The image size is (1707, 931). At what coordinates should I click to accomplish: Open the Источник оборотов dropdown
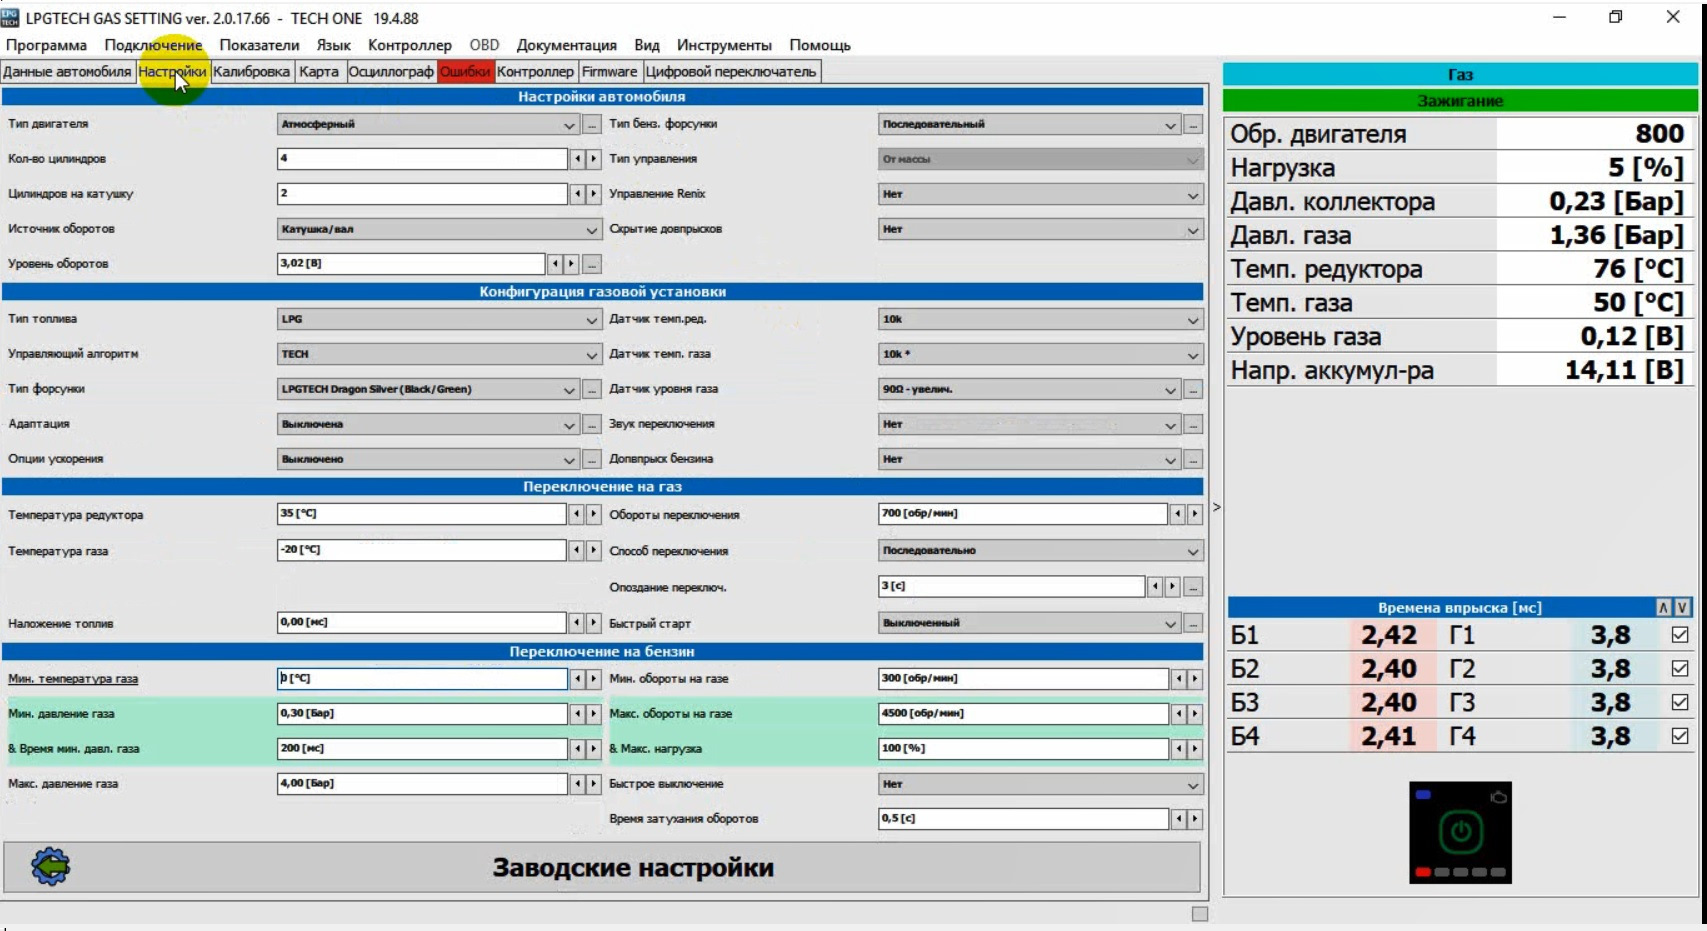[x=439, y=229]
